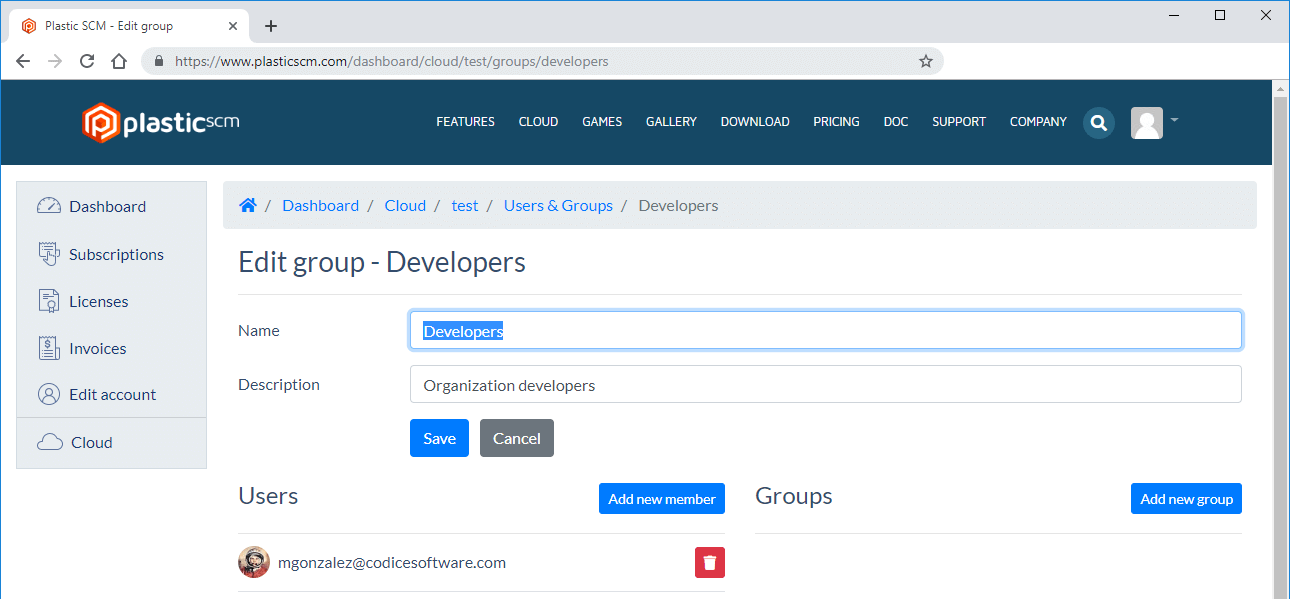This screenshot has height=599, width=1290.
Task: Click the Dashboard breadcrumb link
Action: pyautogui.click(x=320, y=205)
